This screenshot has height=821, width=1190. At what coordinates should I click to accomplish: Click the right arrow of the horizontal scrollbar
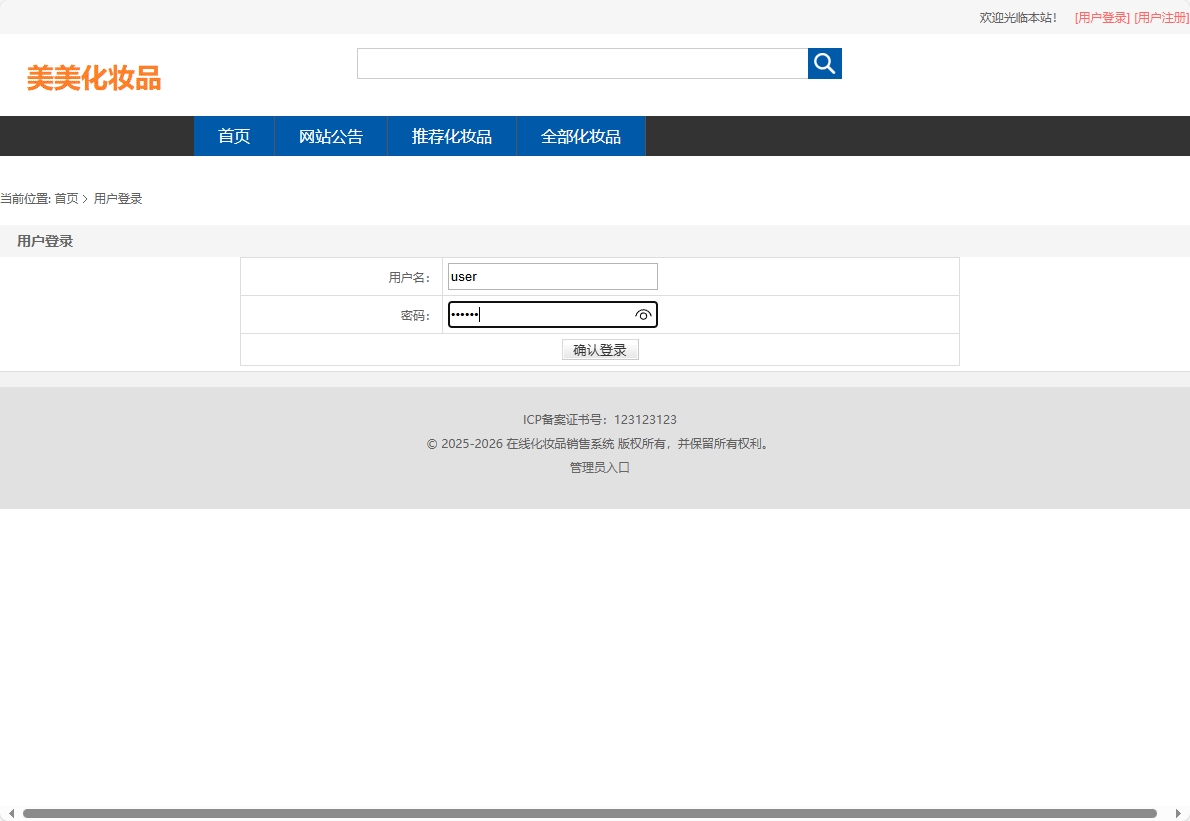[1182, 812]
